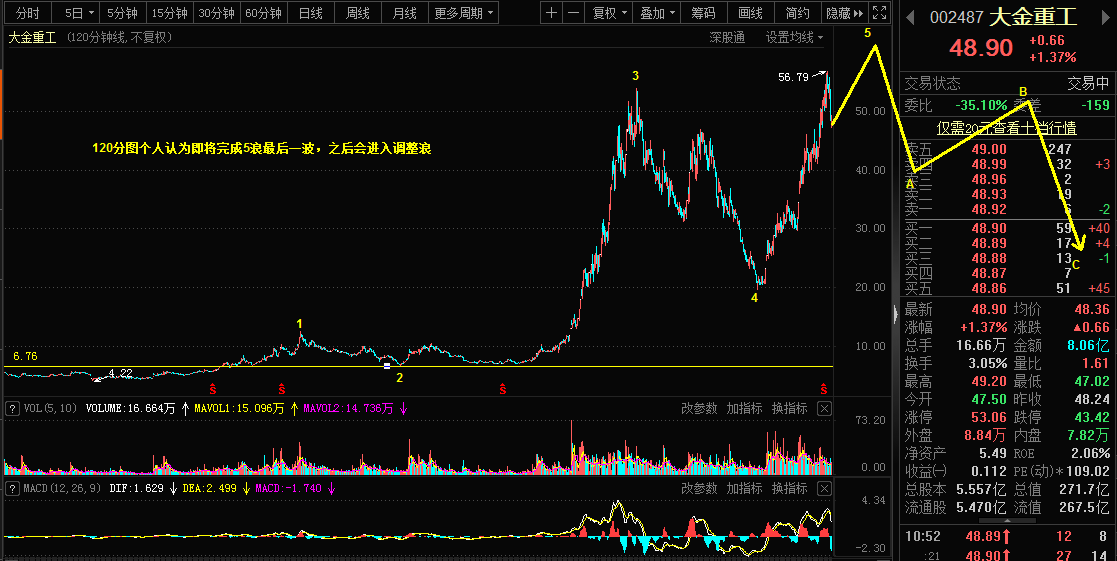Click current price 48.90 in header
The image size is (1117, 561).
981,48
